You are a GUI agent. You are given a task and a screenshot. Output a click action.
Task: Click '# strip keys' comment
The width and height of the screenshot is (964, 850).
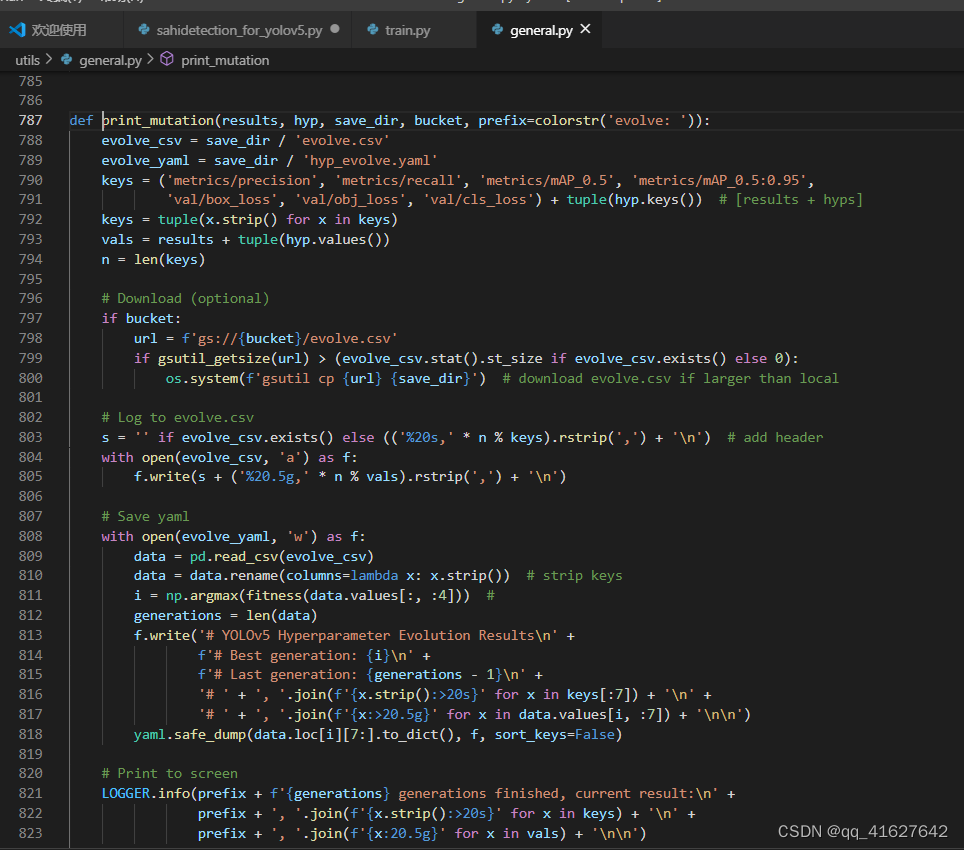[574, 576]
